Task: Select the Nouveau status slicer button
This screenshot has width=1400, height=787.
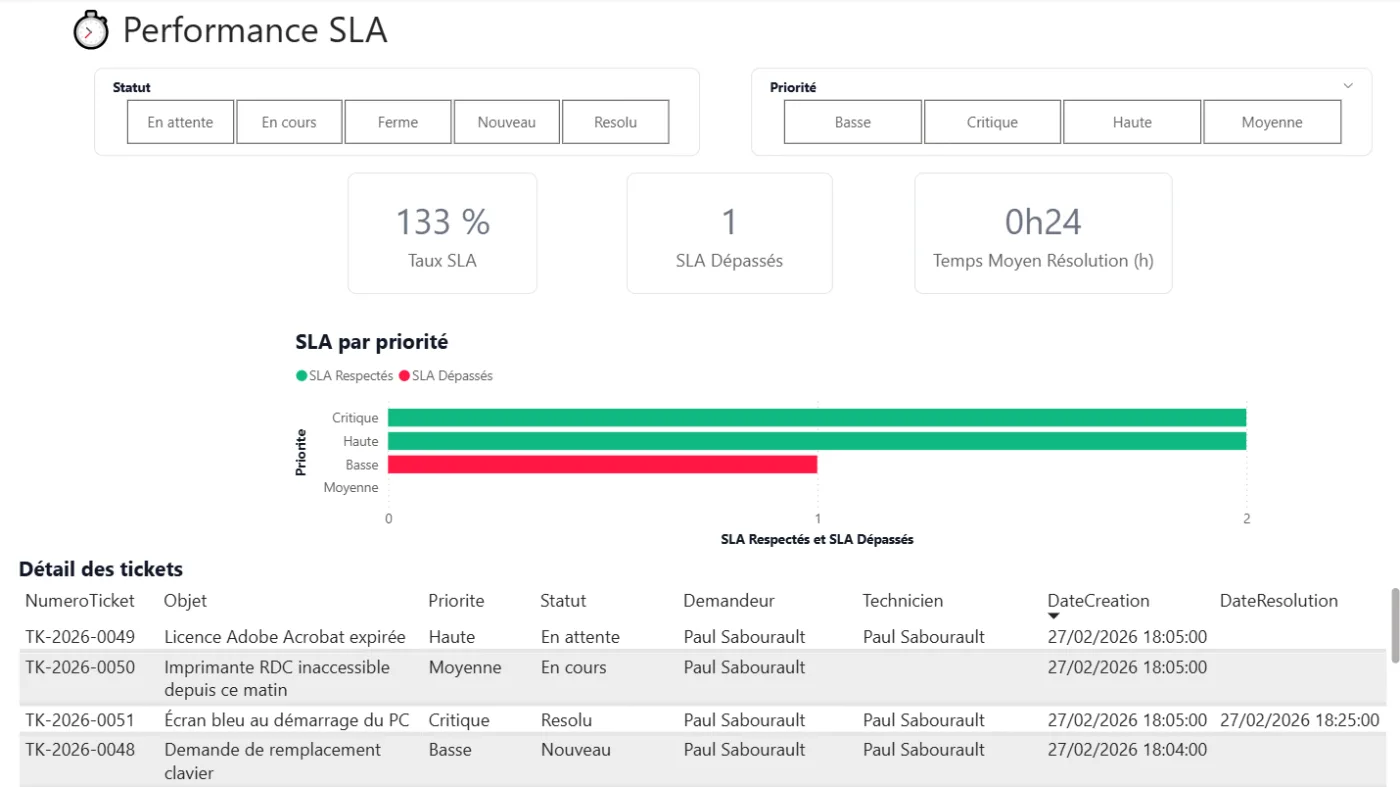Action: click(x=506, y=122)
